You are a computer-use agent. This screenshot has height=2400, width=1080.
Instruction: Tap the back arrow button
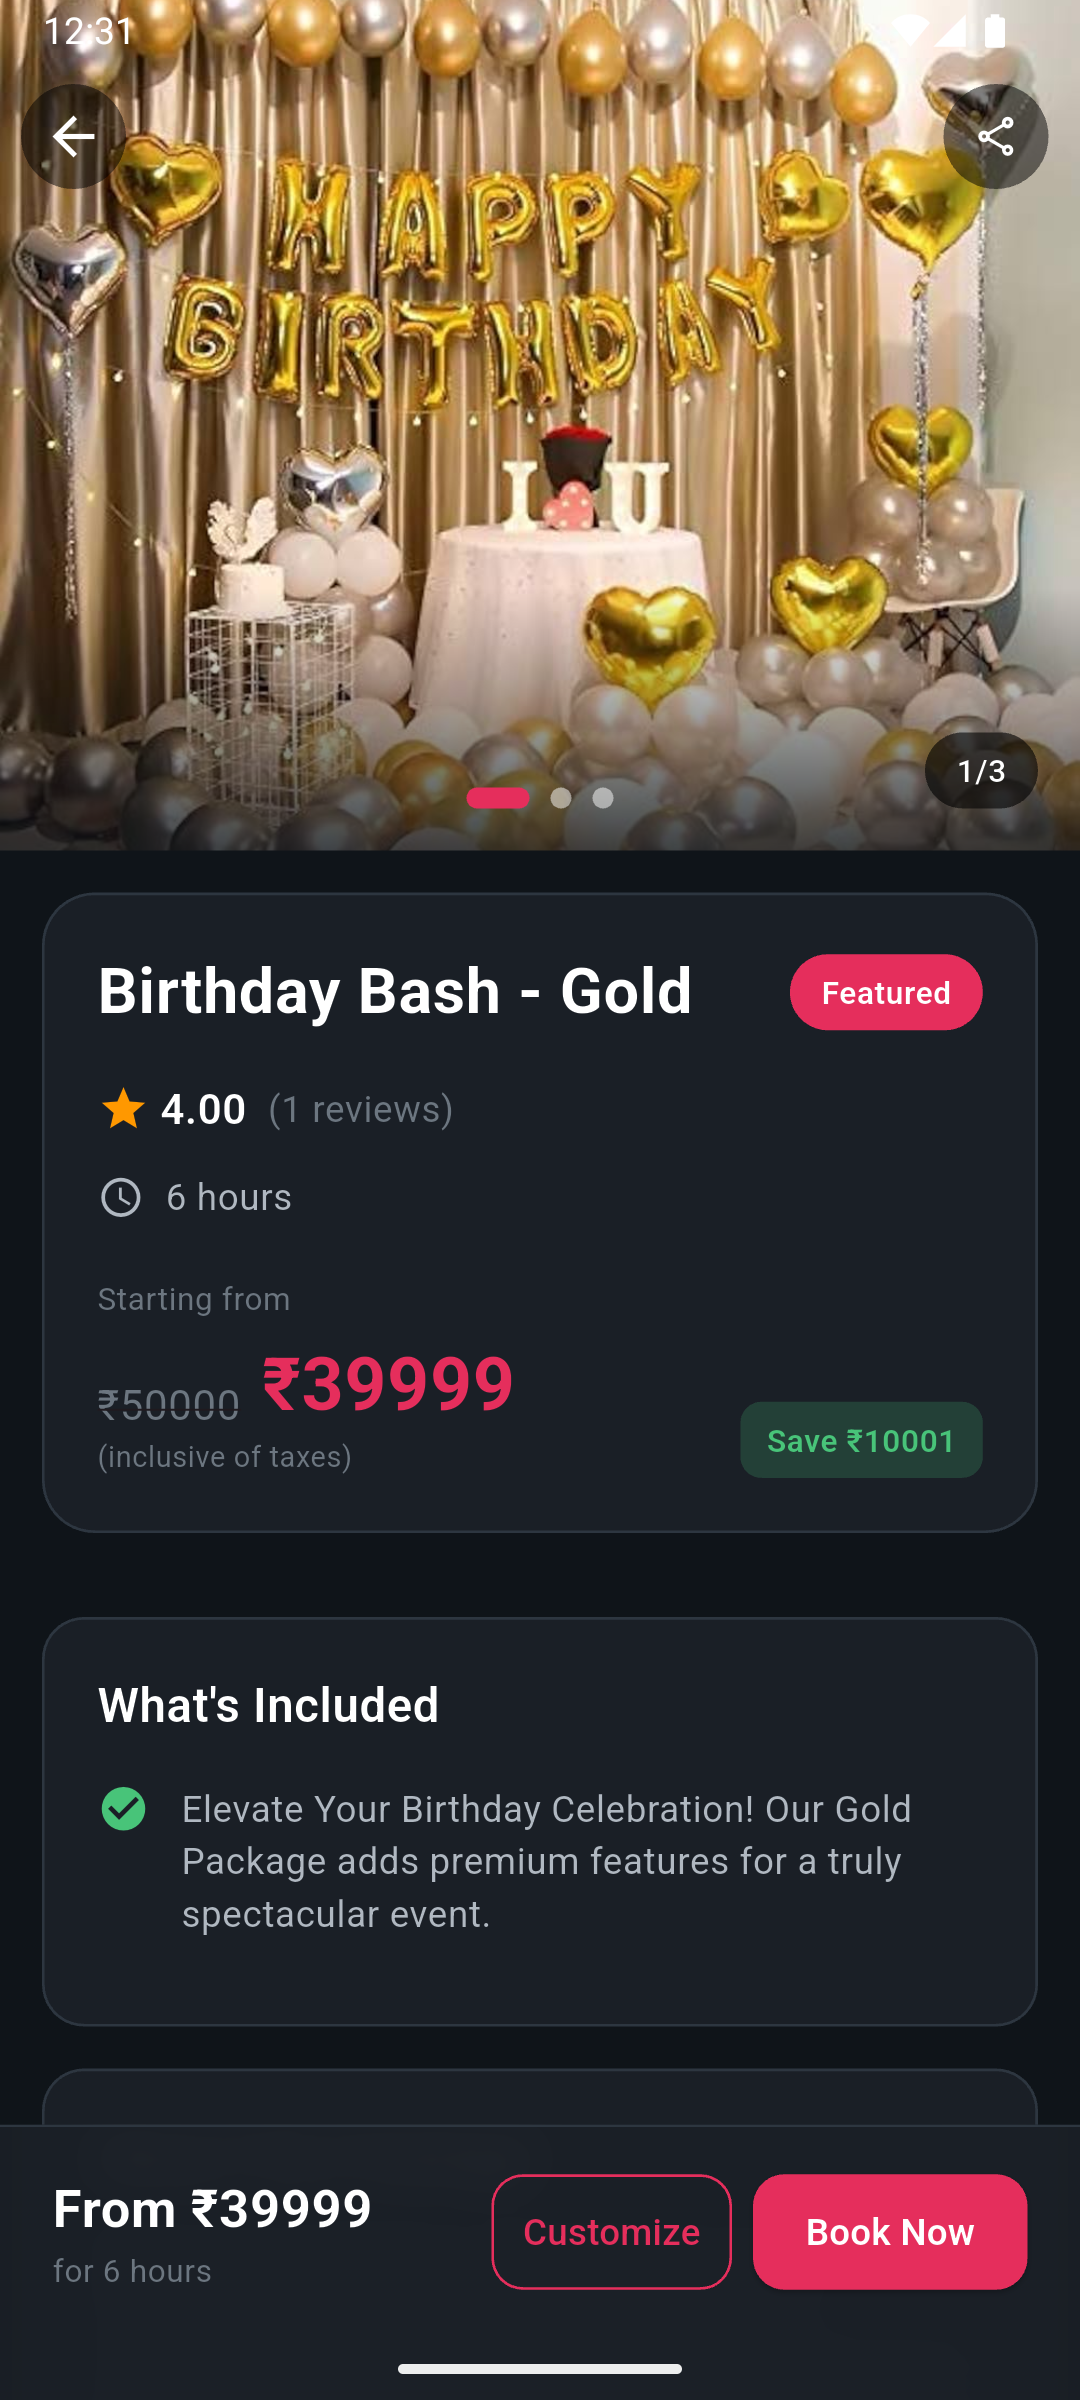point(73,136)
